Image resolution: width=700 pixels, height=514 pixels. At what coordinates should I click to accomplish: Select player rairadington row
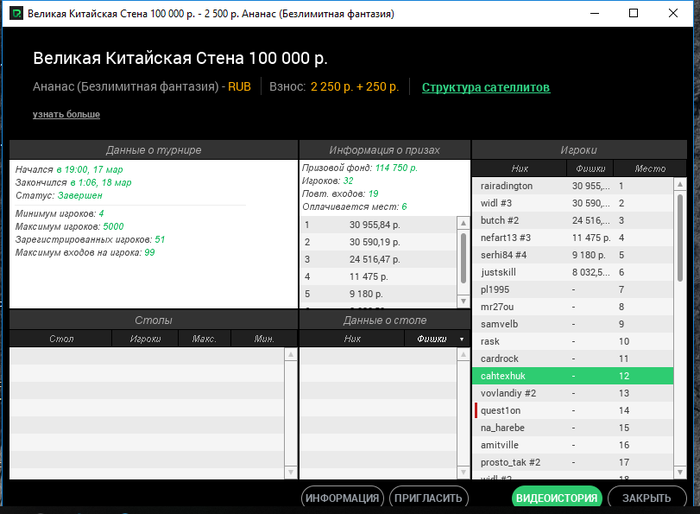point(572,186)
